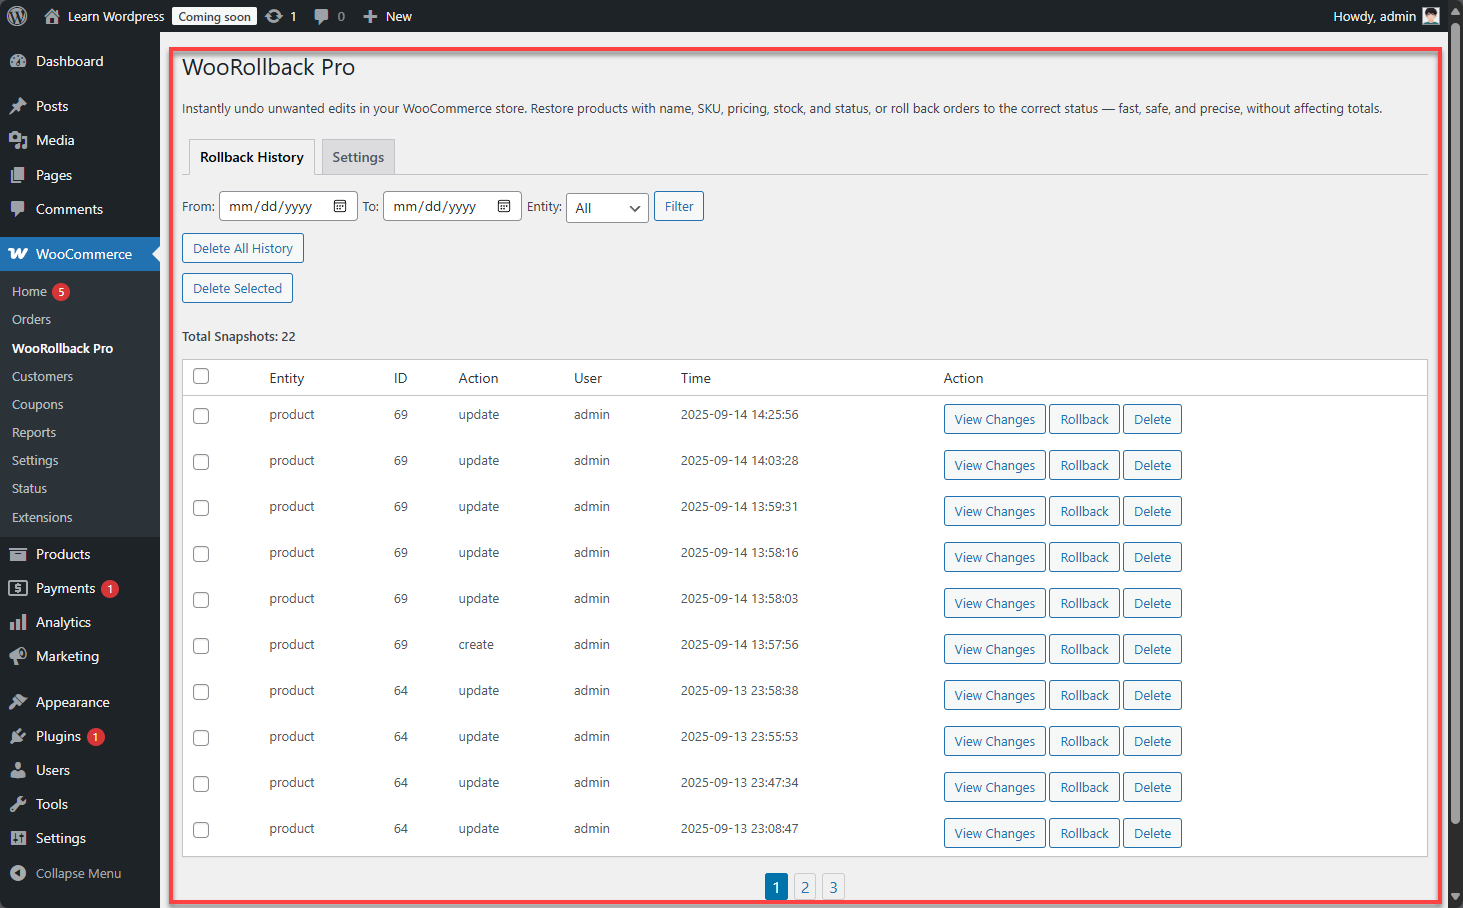
Task: Check the select-all snapshots header checkbox
Action: pos(200,376)
